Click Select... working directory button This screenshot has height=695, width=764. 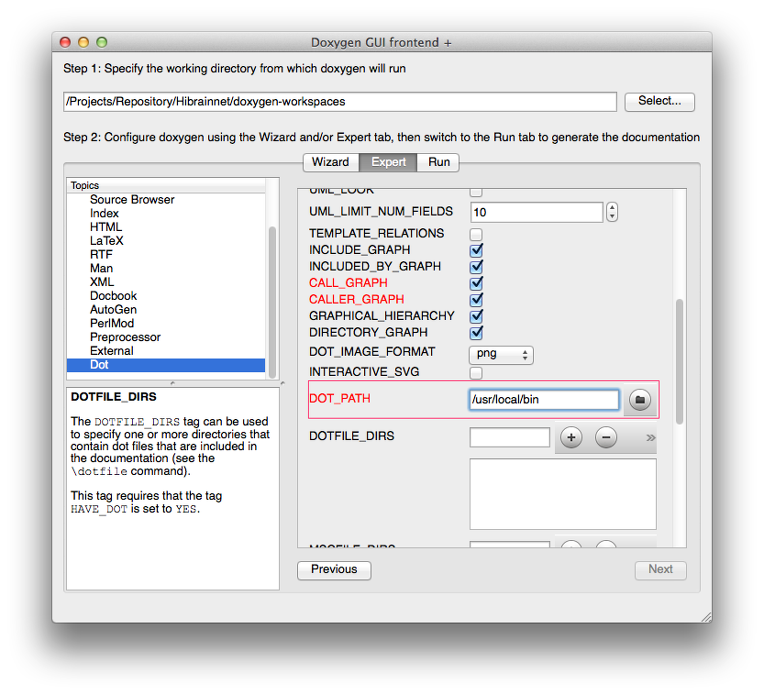pos(659,101)
